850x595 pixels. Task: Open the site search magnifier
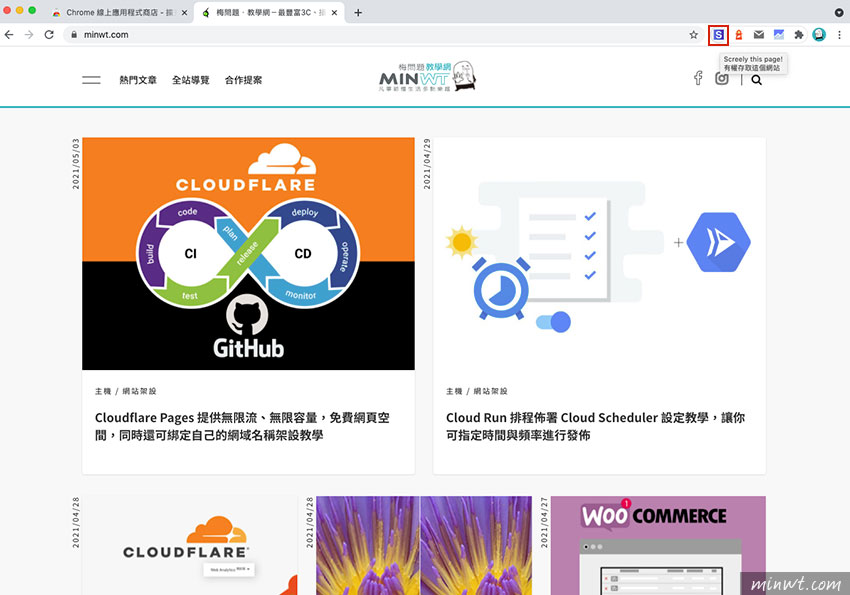click(x=756, y=80)
